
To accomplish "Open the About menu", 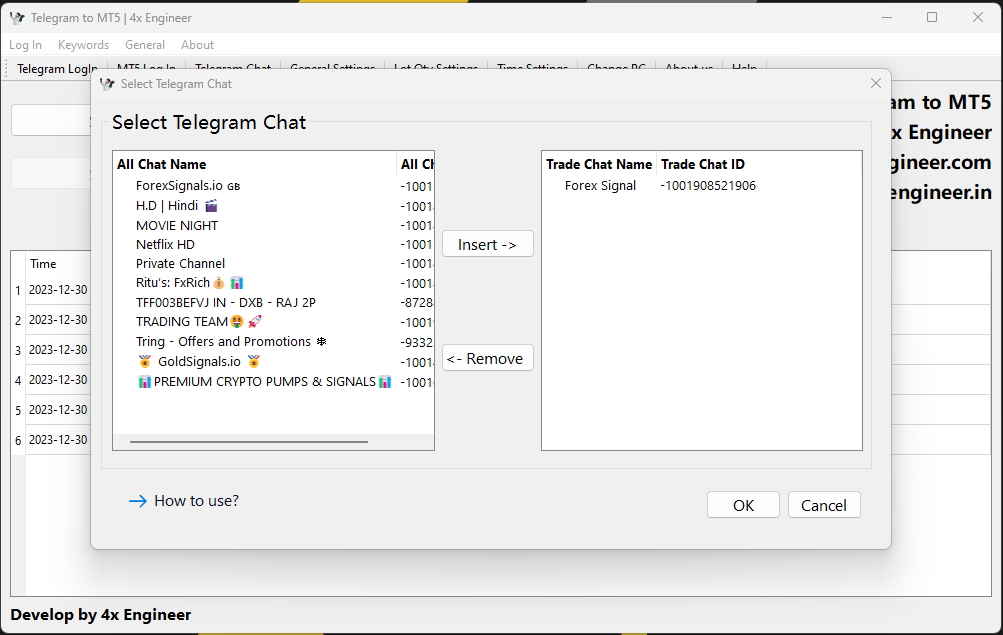I will pyautogui.click(x=197, y=45).
